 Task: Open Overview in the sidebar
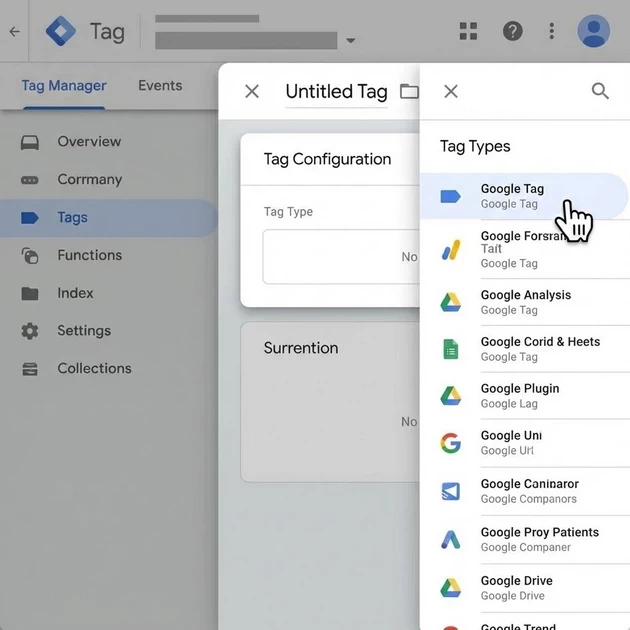tap(88, 142)
